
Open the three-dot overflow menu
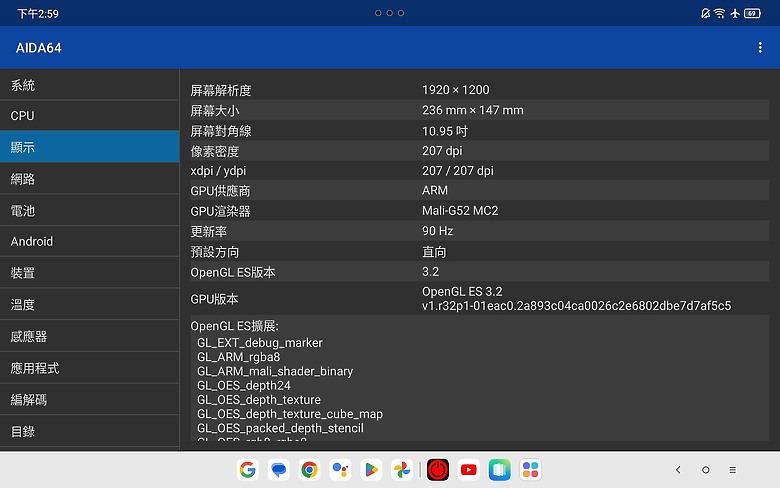pyautogui.click(x=760, y=47)
